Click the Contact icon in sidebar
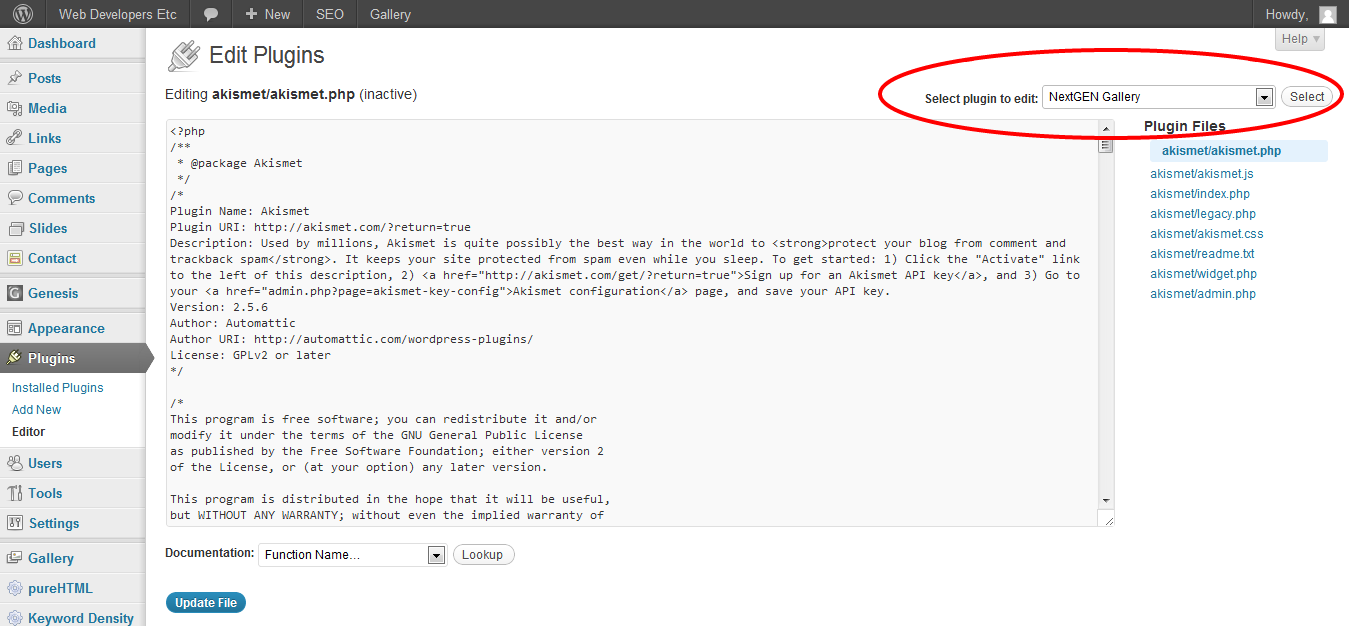 coord(14,258)
